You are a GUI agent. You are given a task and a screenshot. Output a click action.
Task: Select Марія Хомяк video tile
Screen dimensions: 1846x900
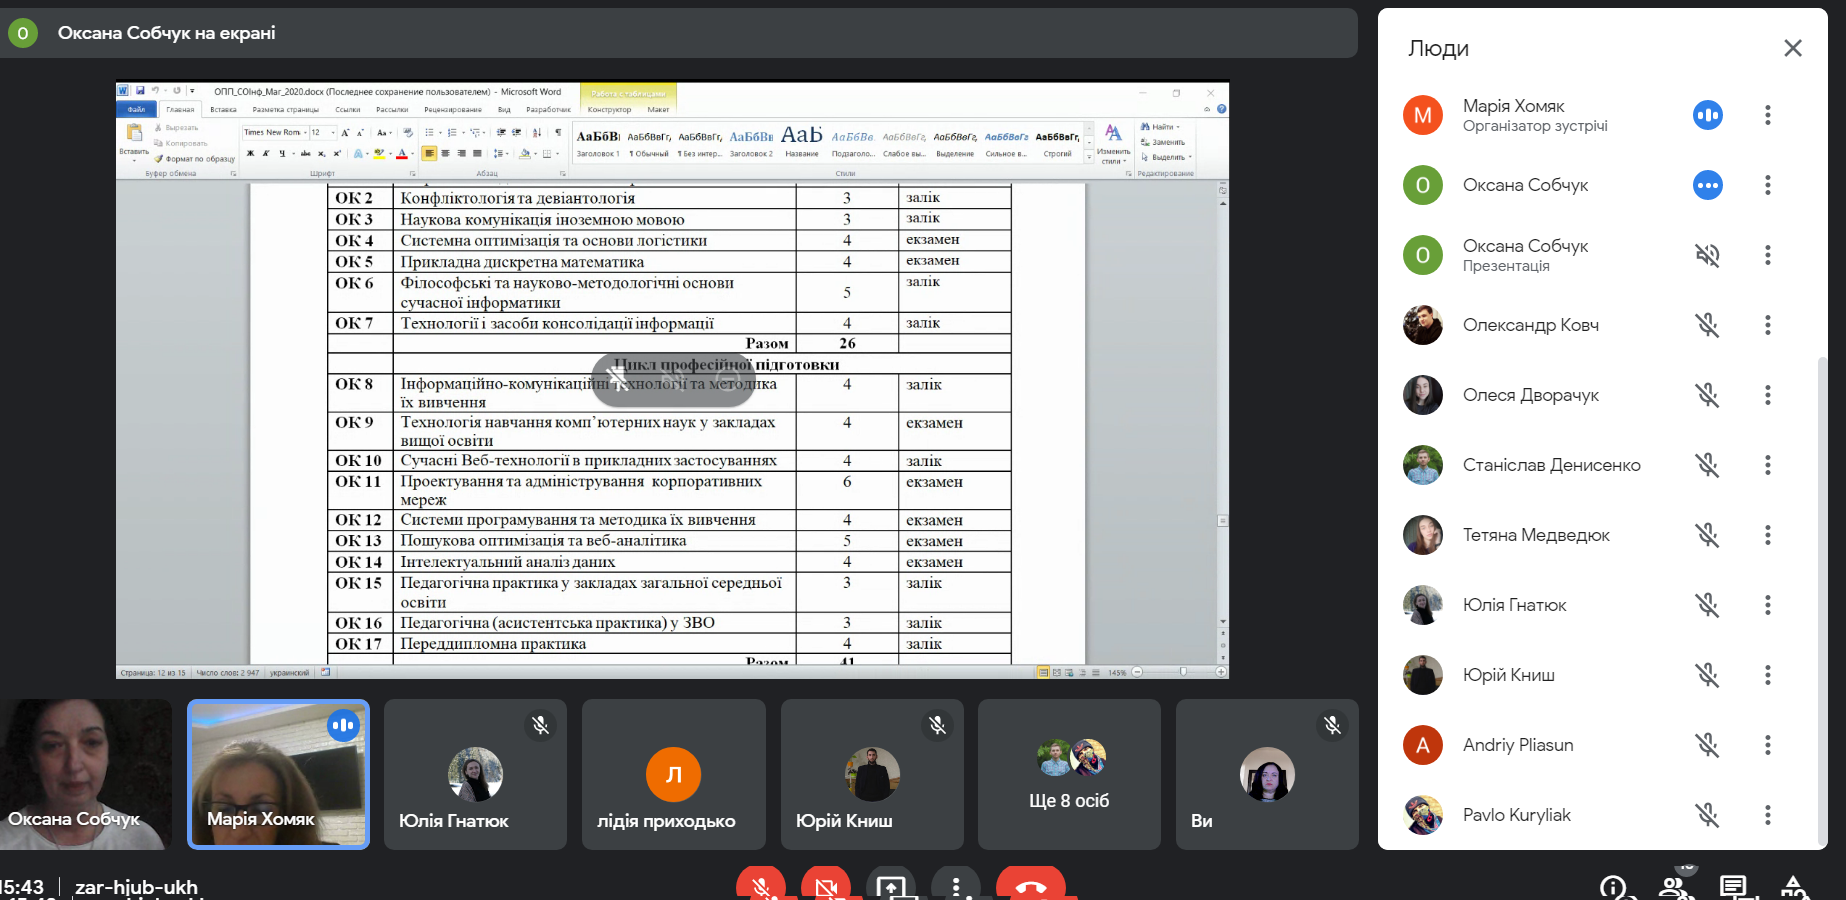[x=278, y=774]
